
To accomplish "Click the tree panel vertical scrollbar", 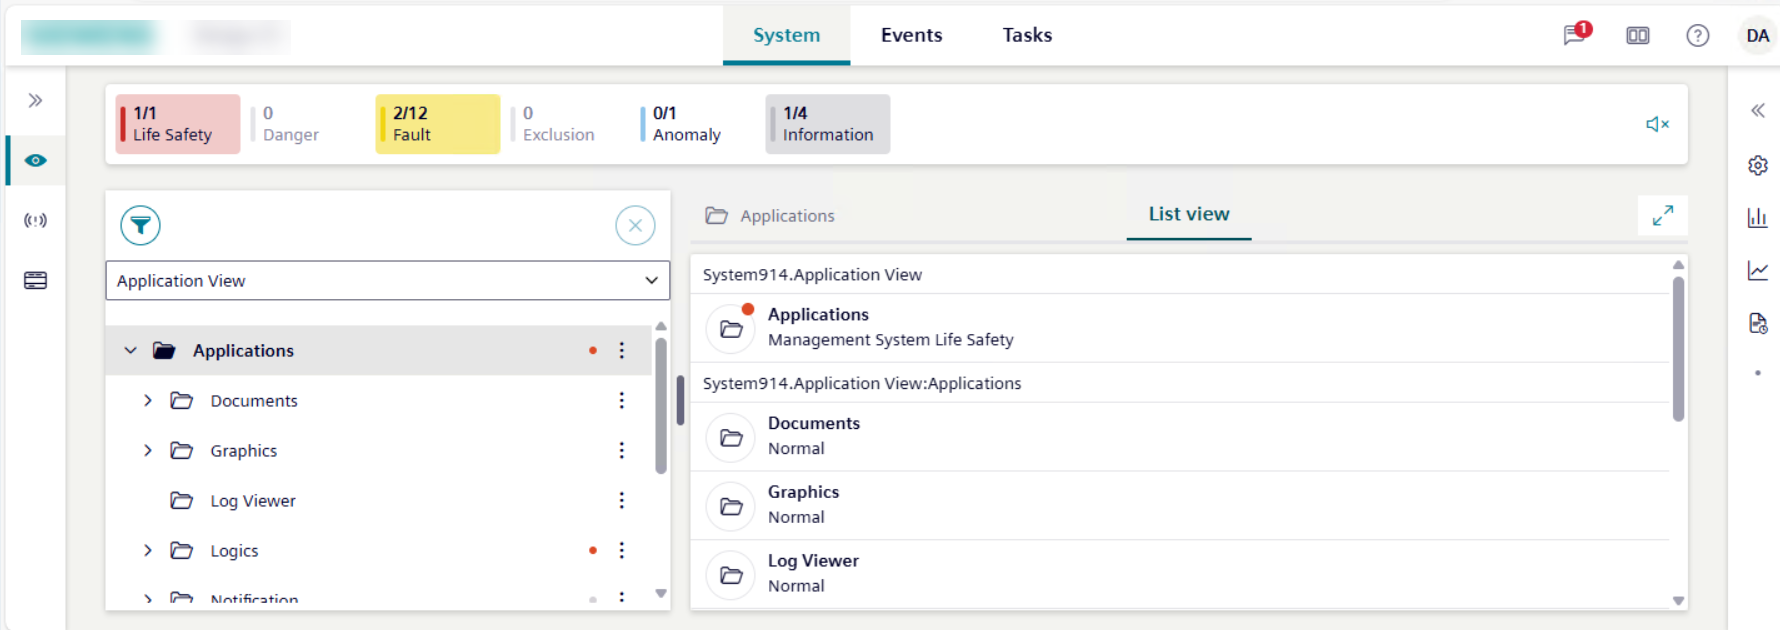I will [x=660, y=405].
